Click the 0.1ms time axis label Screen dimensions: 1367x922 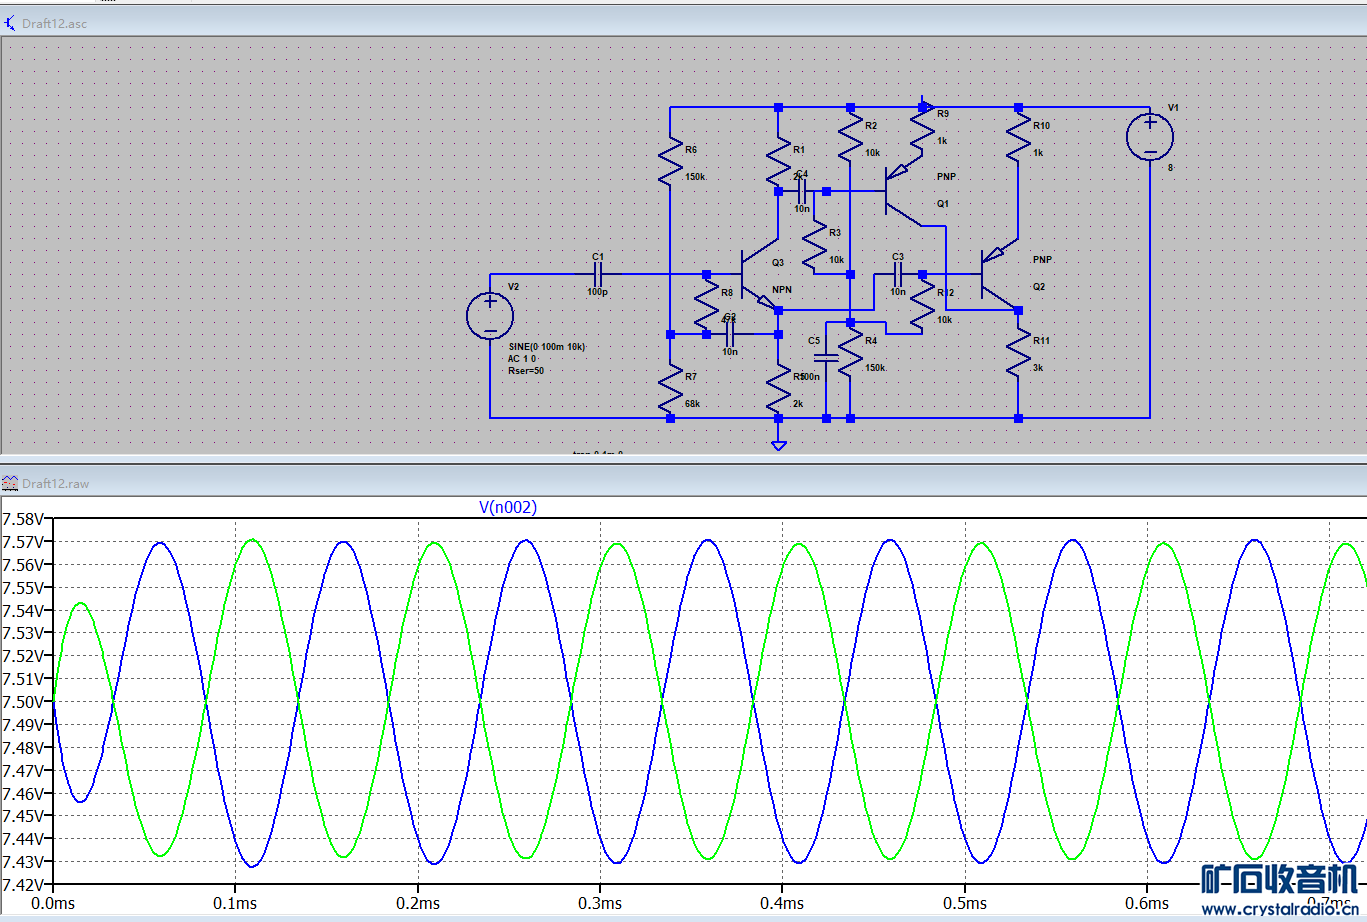point(235,903)
